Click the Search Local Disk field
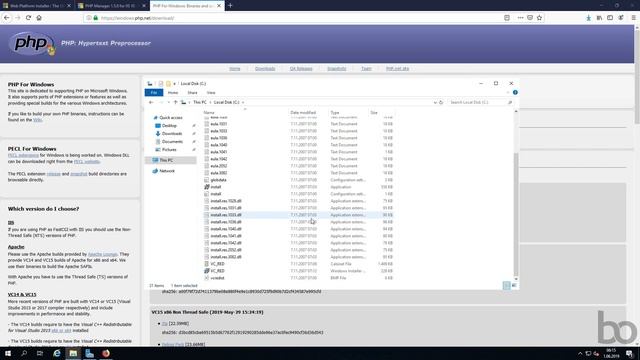 (480, 102)
